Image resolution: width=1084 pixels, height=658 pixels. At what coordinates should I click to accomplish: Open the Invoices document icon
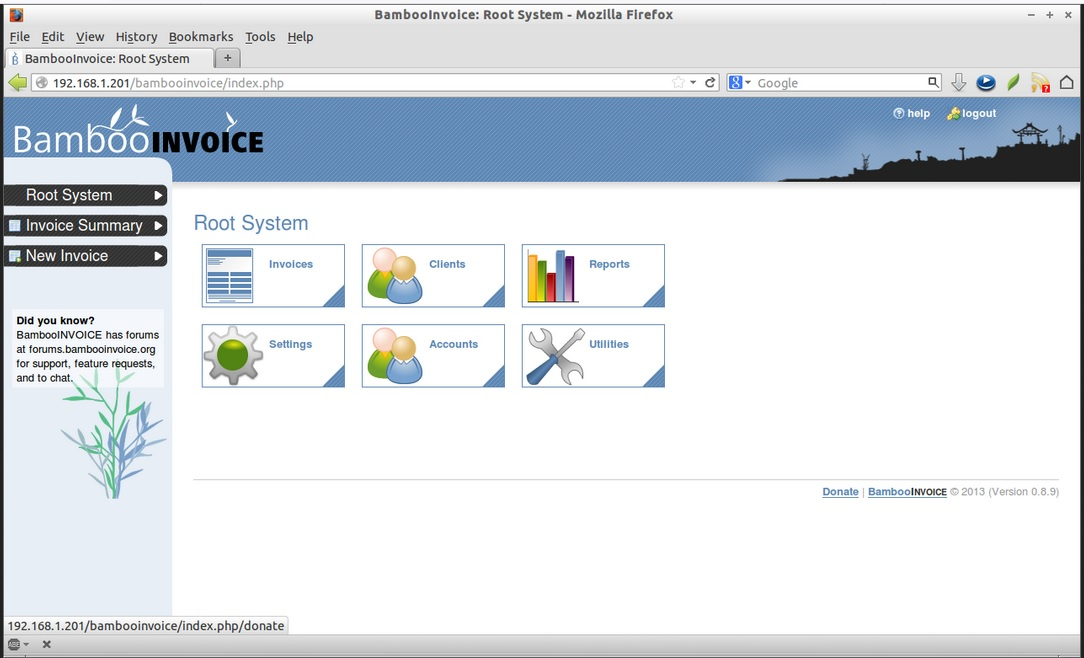[230, 276]
